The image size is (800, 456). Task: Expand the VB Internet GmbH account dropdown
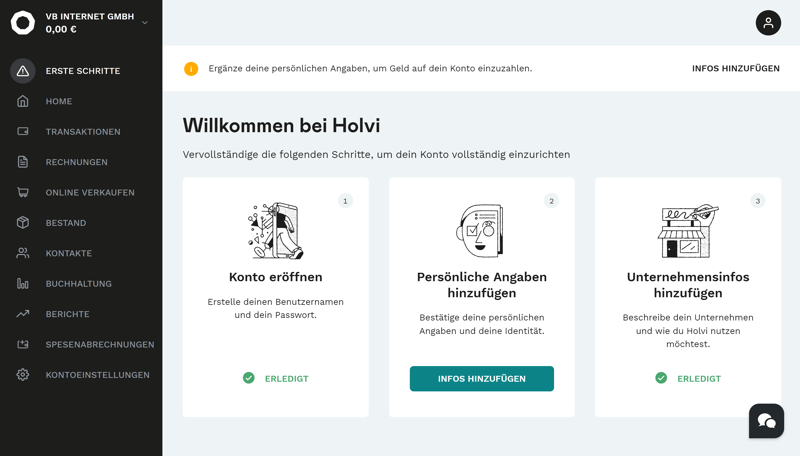point(145,22)
